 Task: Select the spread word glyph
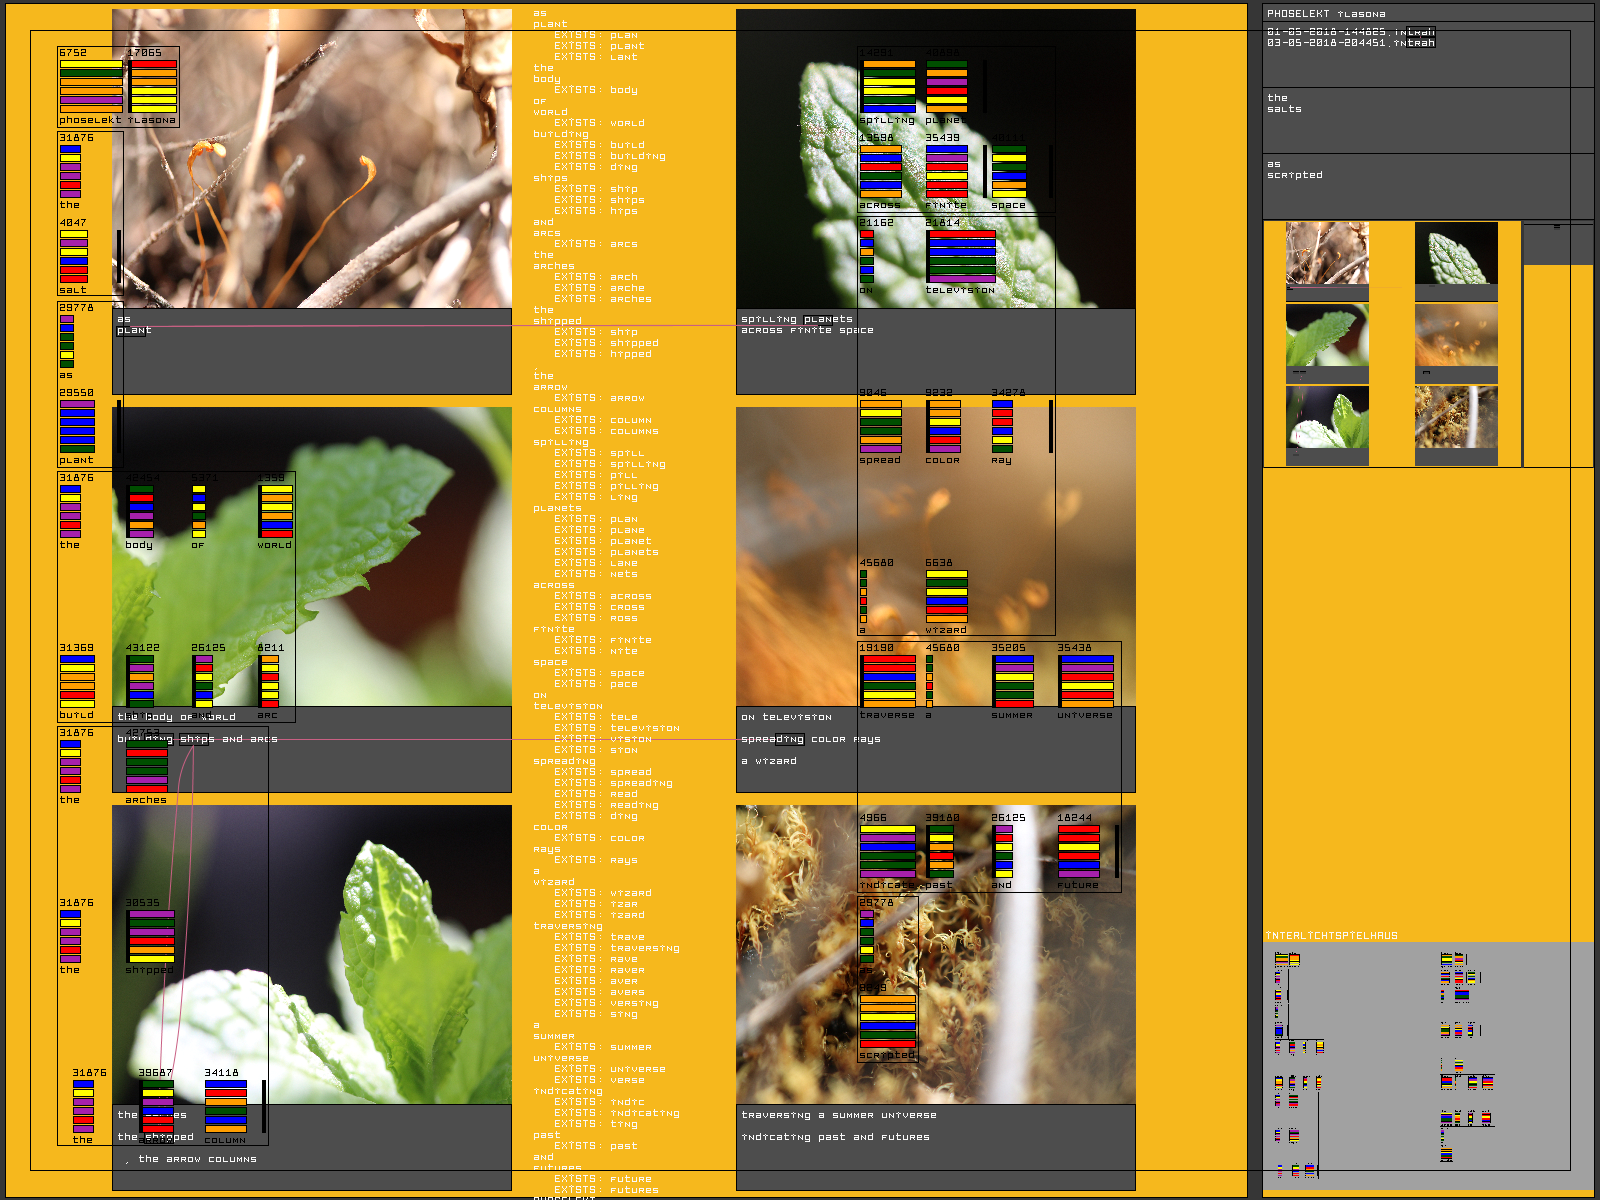pos(881,427)
